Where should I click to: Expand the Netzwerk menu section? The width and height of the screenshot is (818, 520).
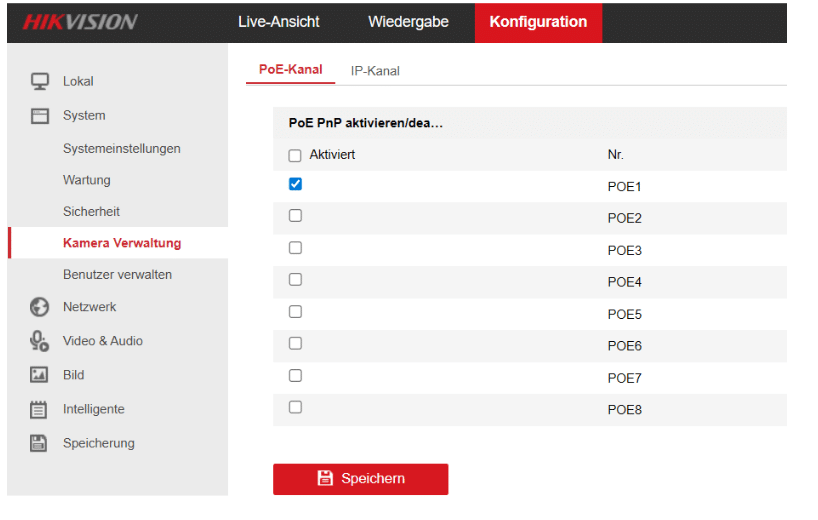pos(89,307)
